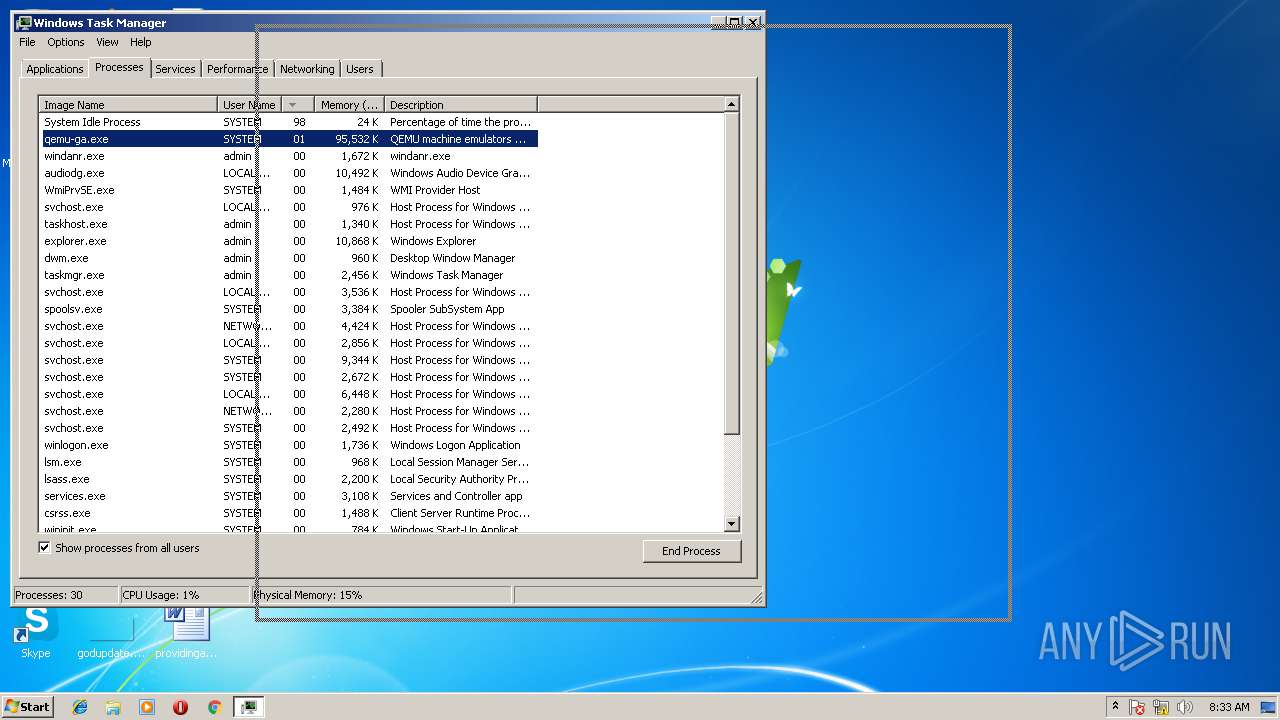Open the Skype desktop shortcut
The width and height of the screenshot is (1280, 720).
tap(36, 630)
